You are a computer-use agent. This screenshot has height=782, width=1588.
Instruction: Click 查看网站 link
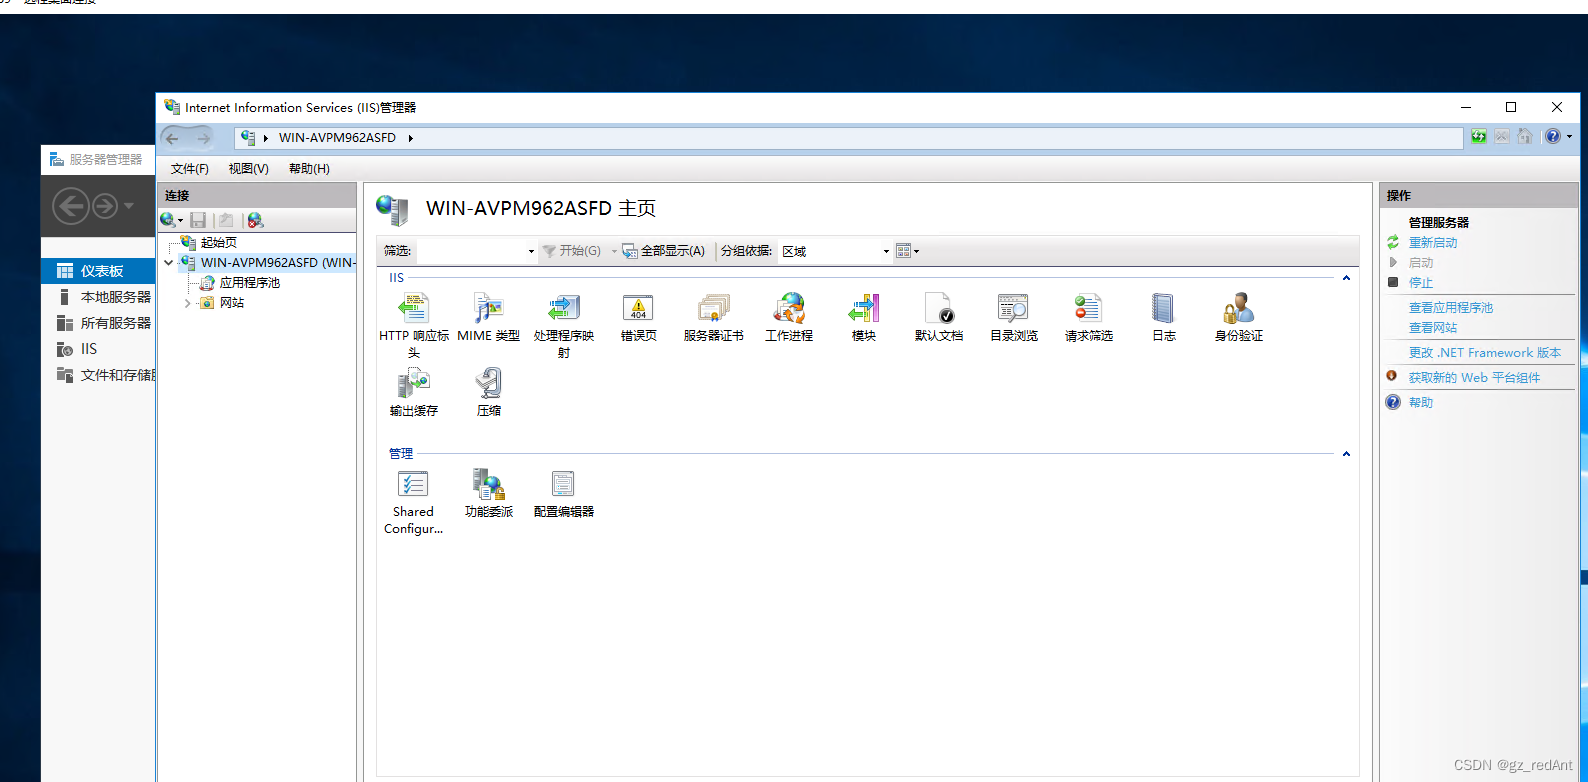click(1433, 328)
